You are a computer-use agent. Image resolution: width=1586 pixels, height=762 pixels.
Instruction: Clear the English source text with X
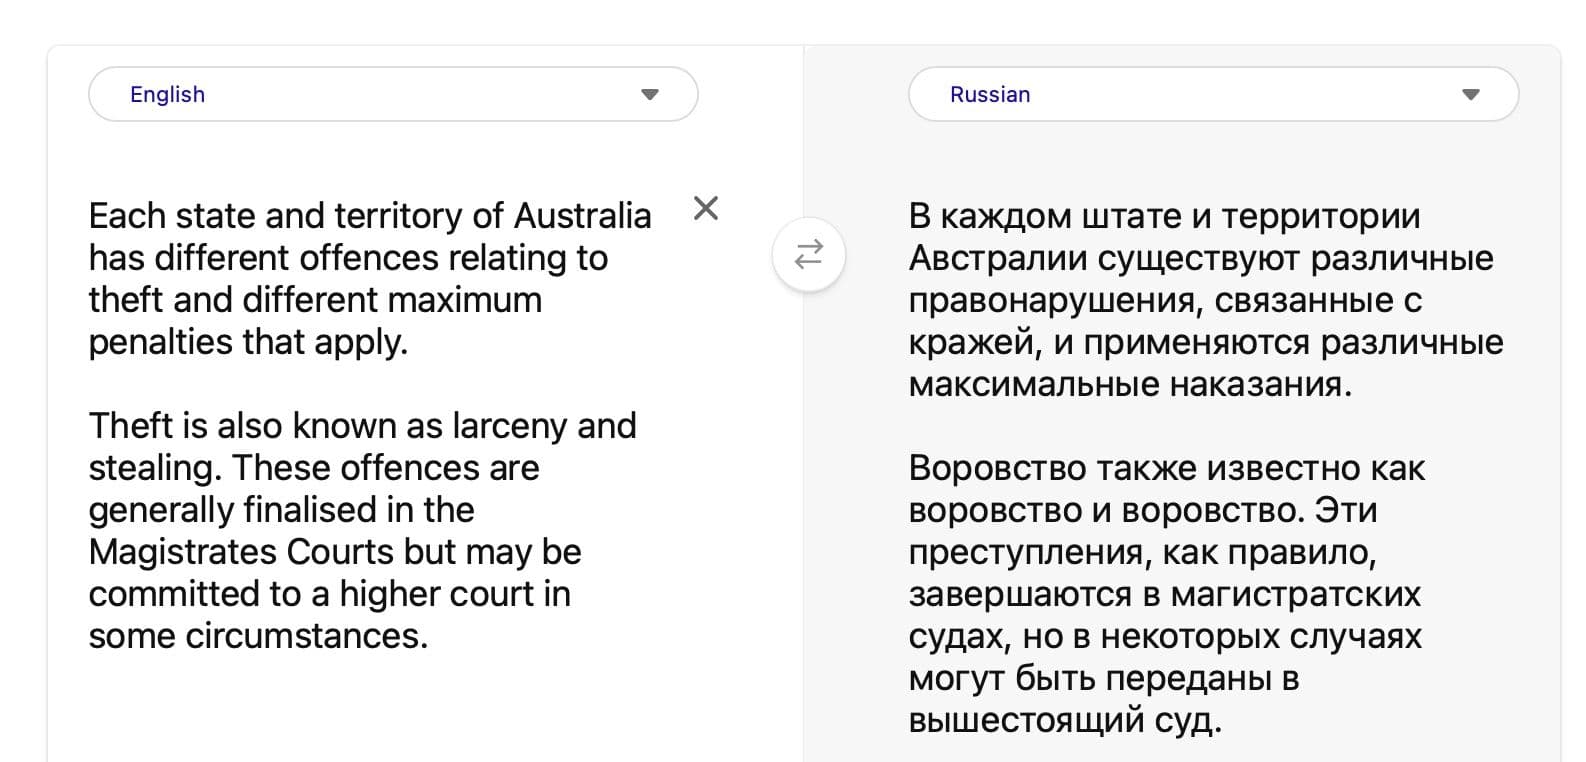706,208
